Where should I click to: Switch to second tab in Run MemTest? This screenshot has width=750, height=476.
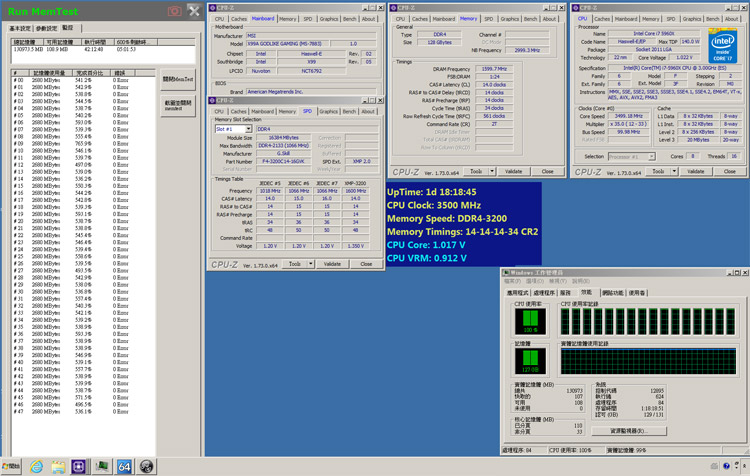pyautogui.click(x=46, y=28)
